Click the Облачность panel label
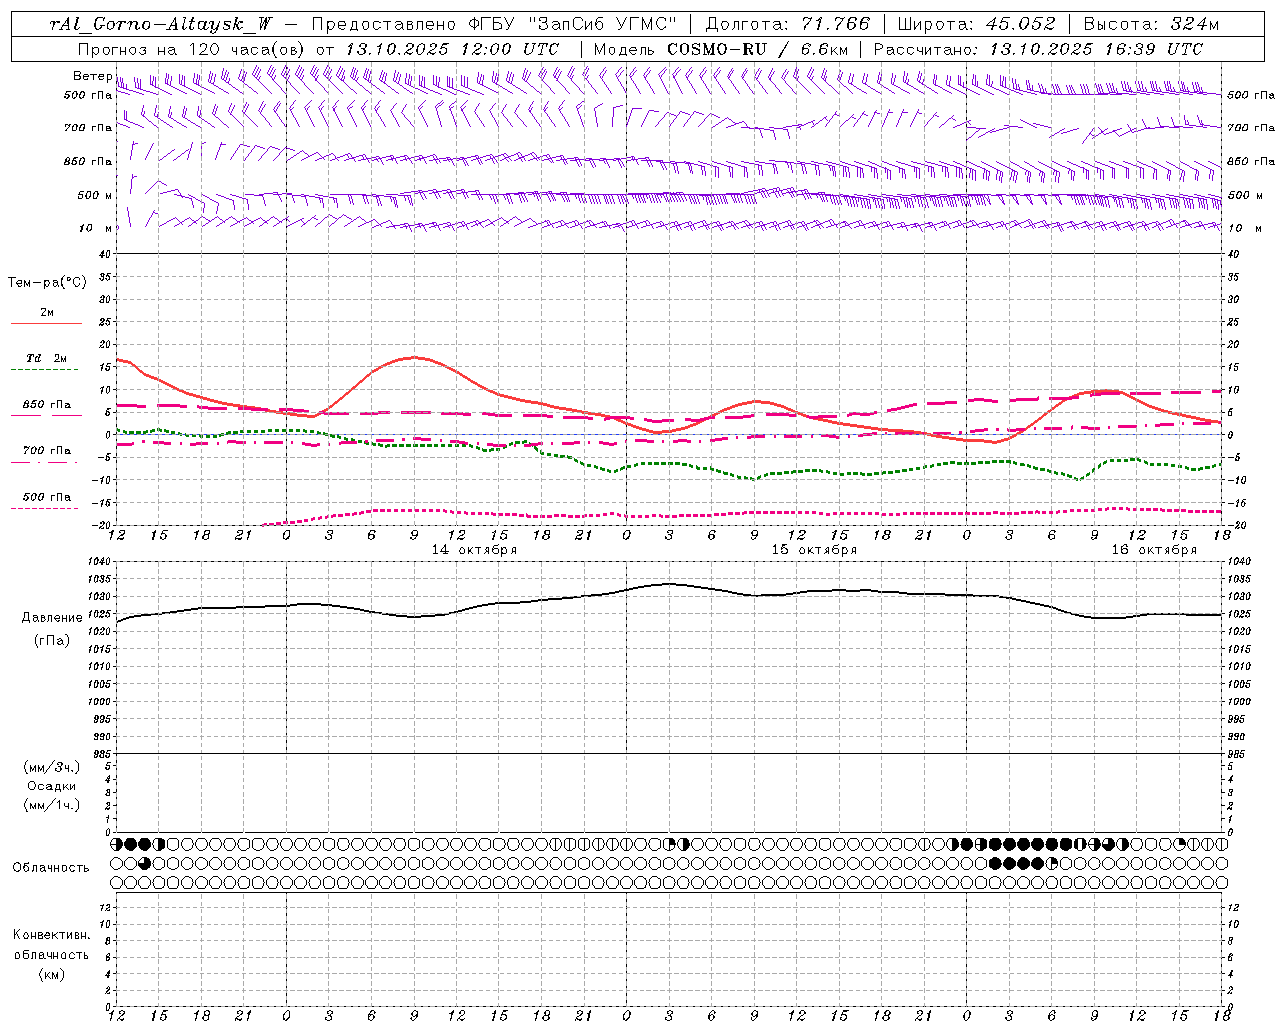The image size is (1280, 1024). click(51, 867)
